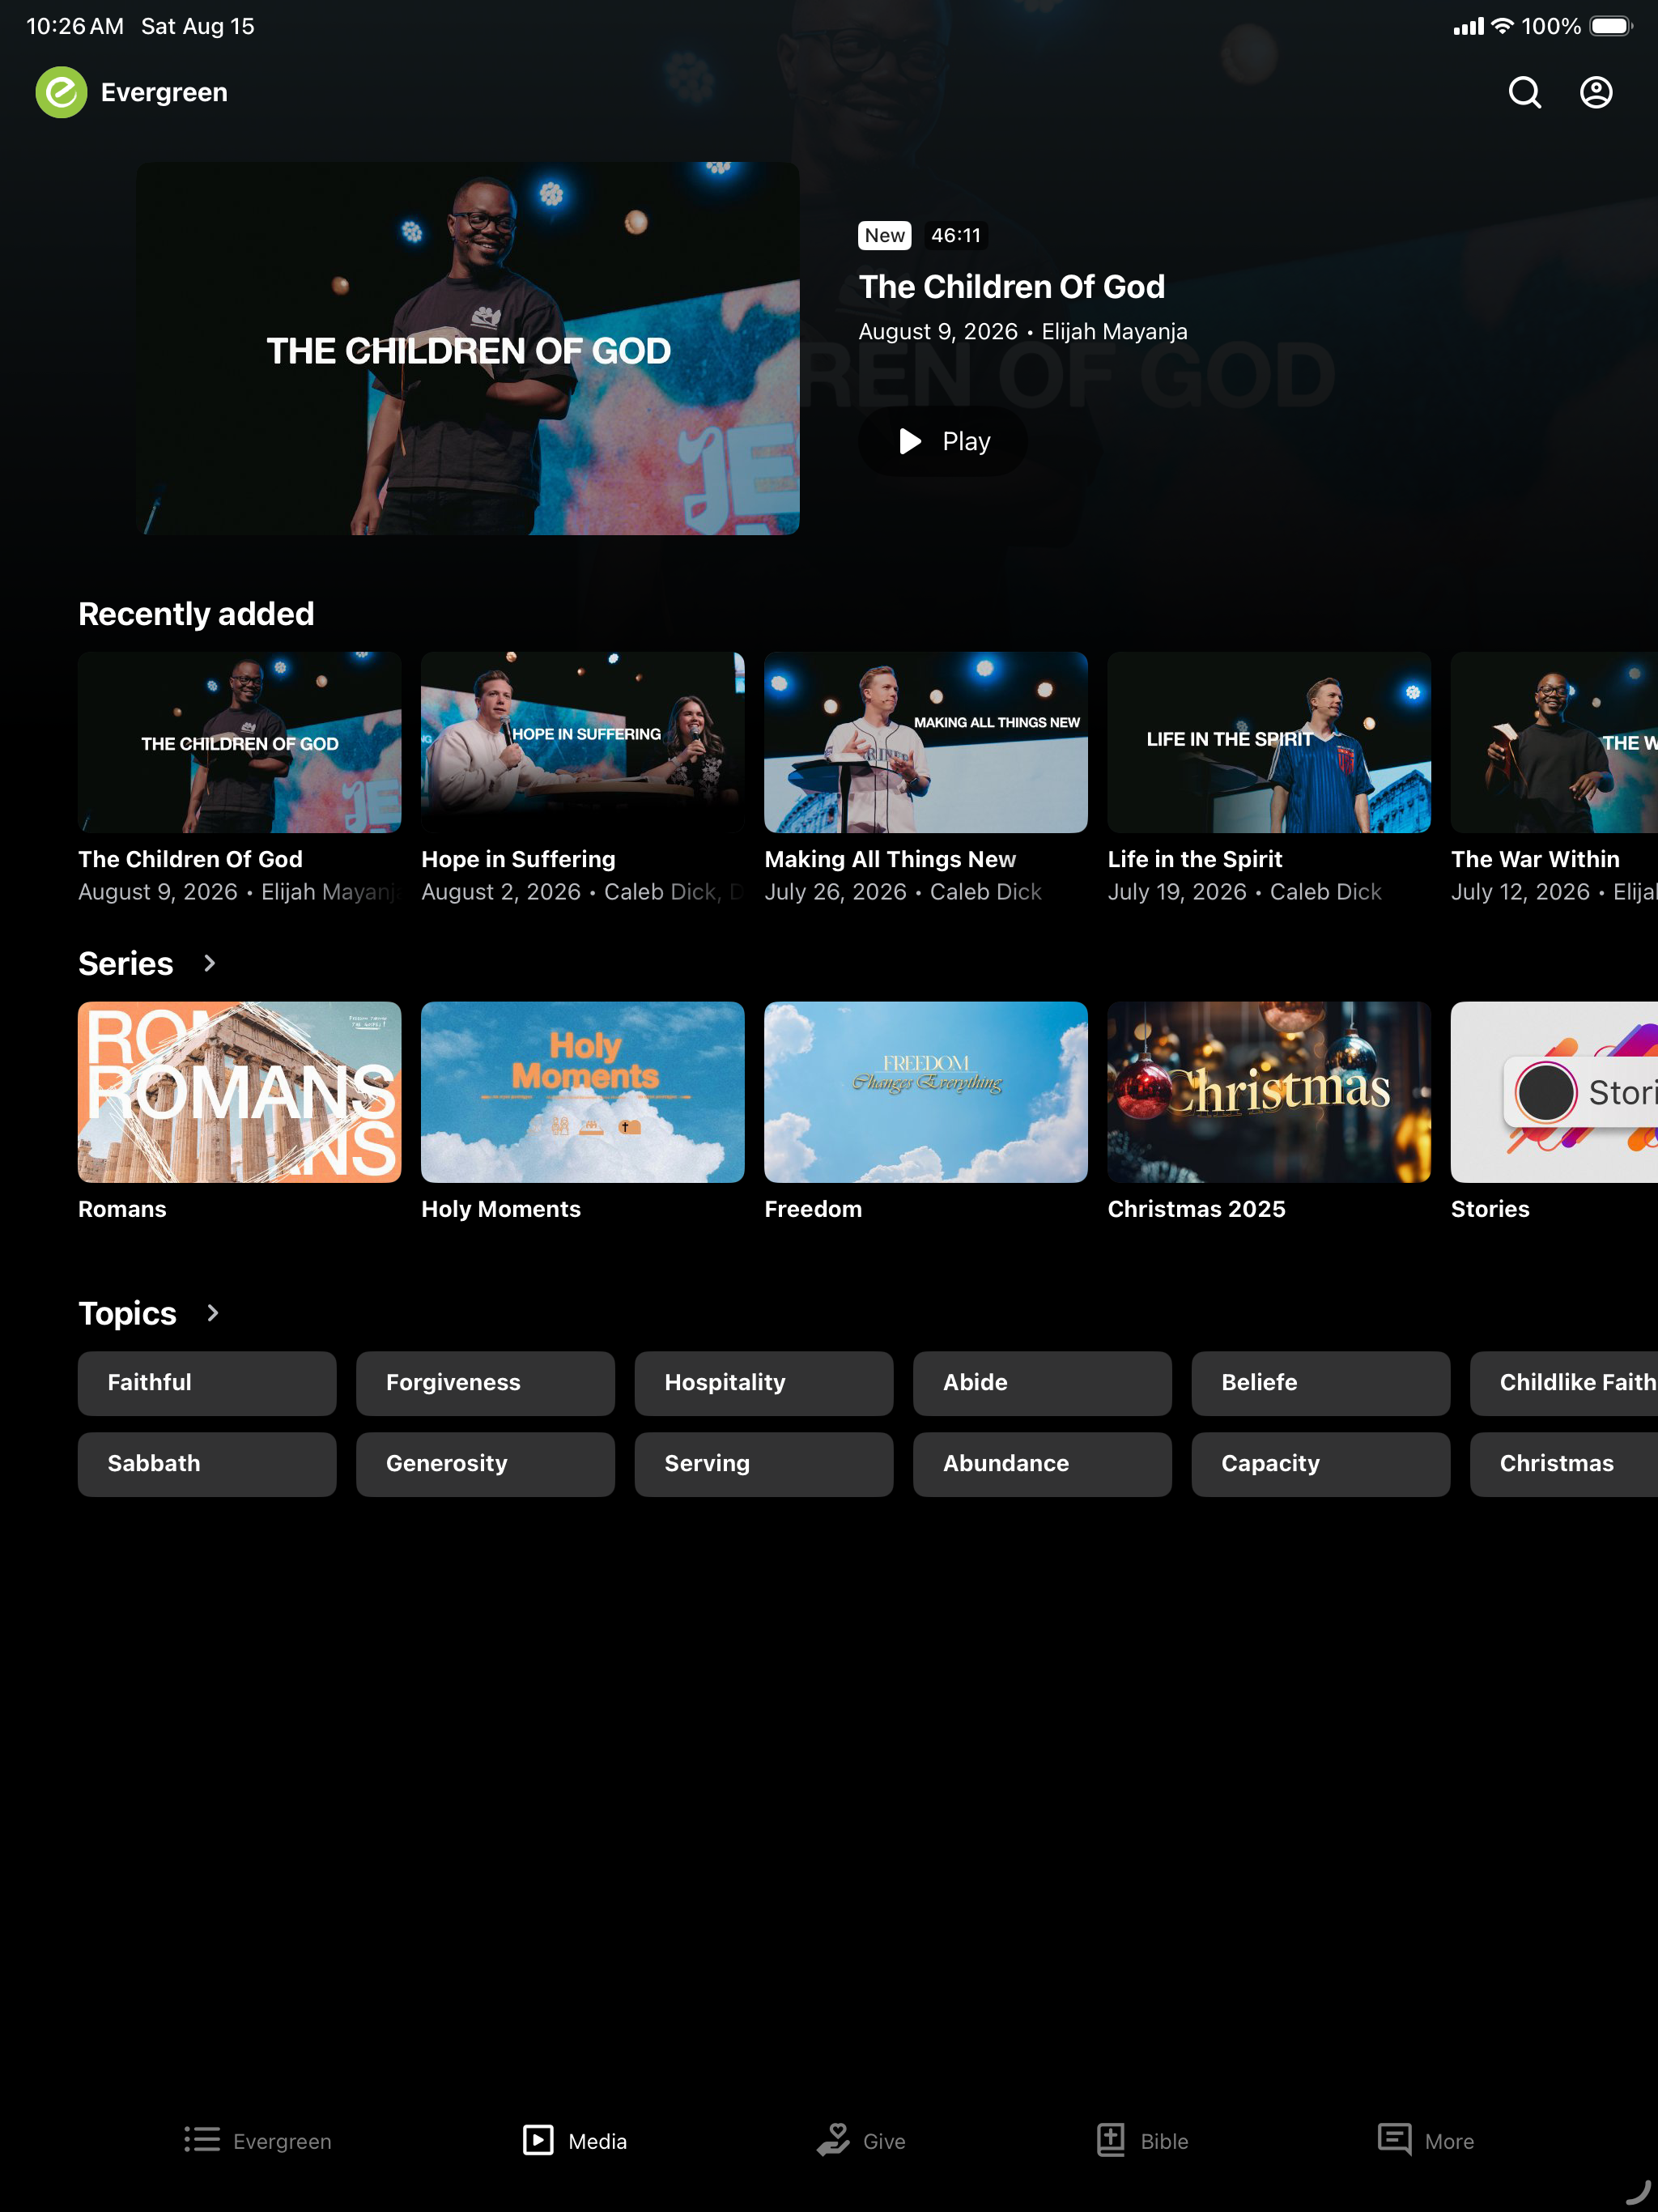The image size is (1658, 2212).
Task: Select the Capacity topic
Action: tap(1320, 1464)
